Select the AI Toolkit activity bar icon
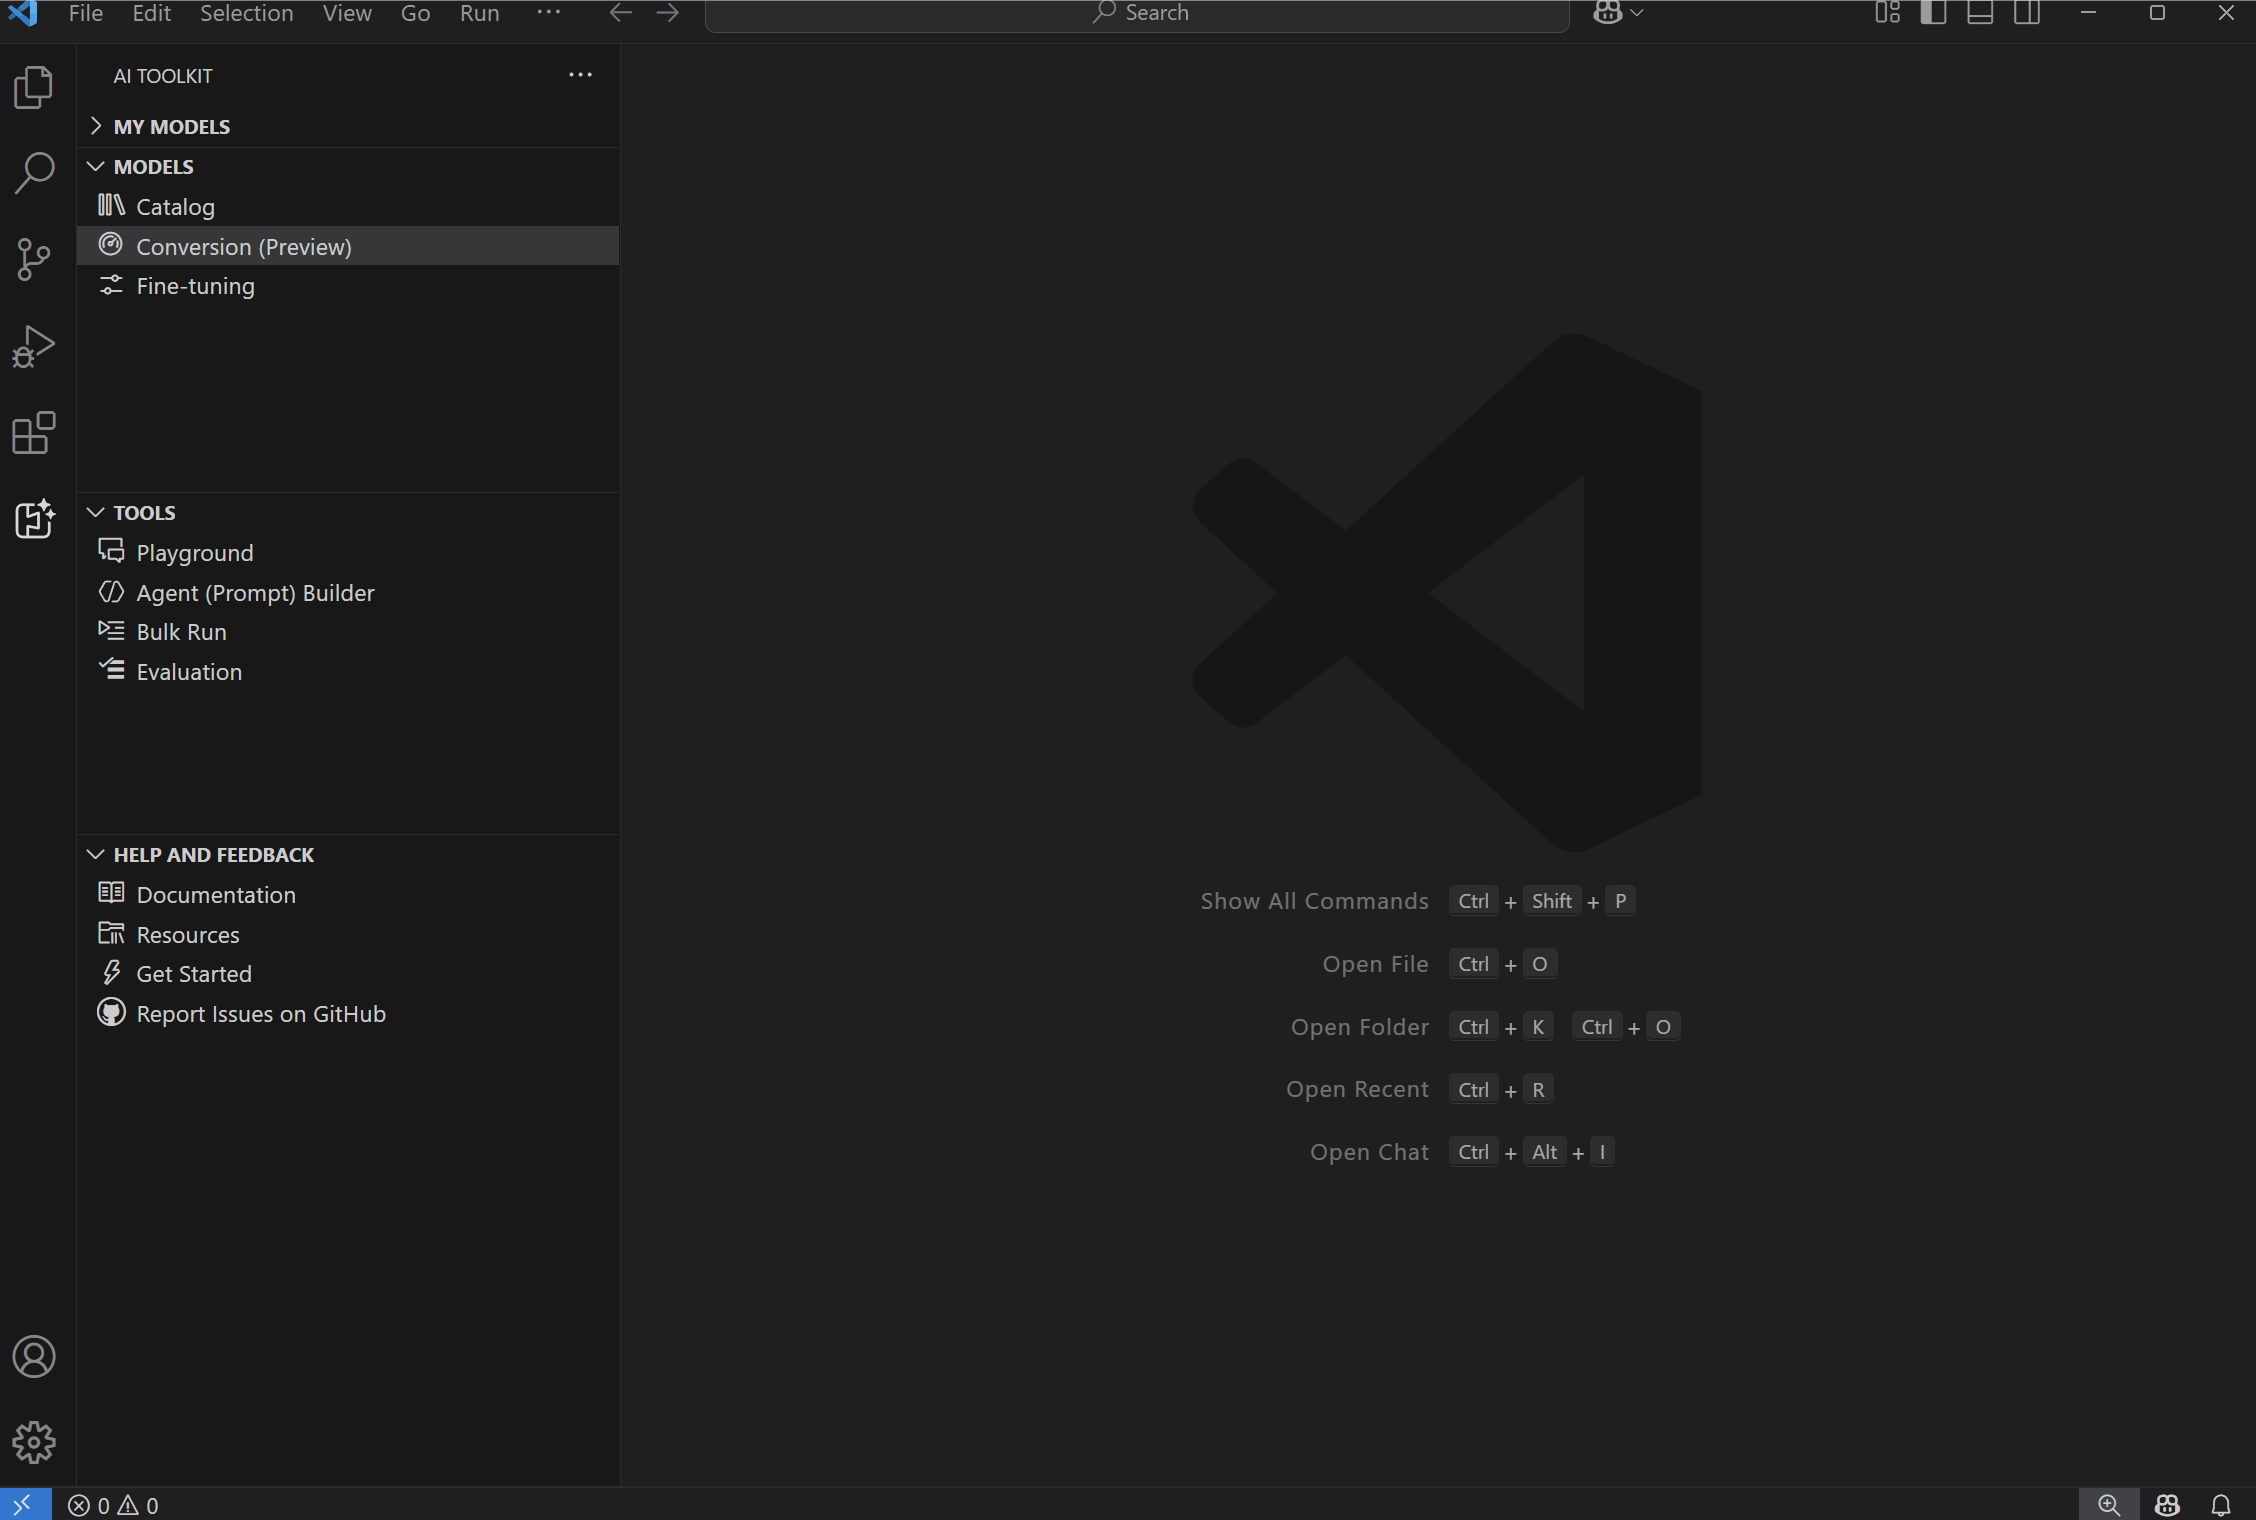 pos(34,519)
